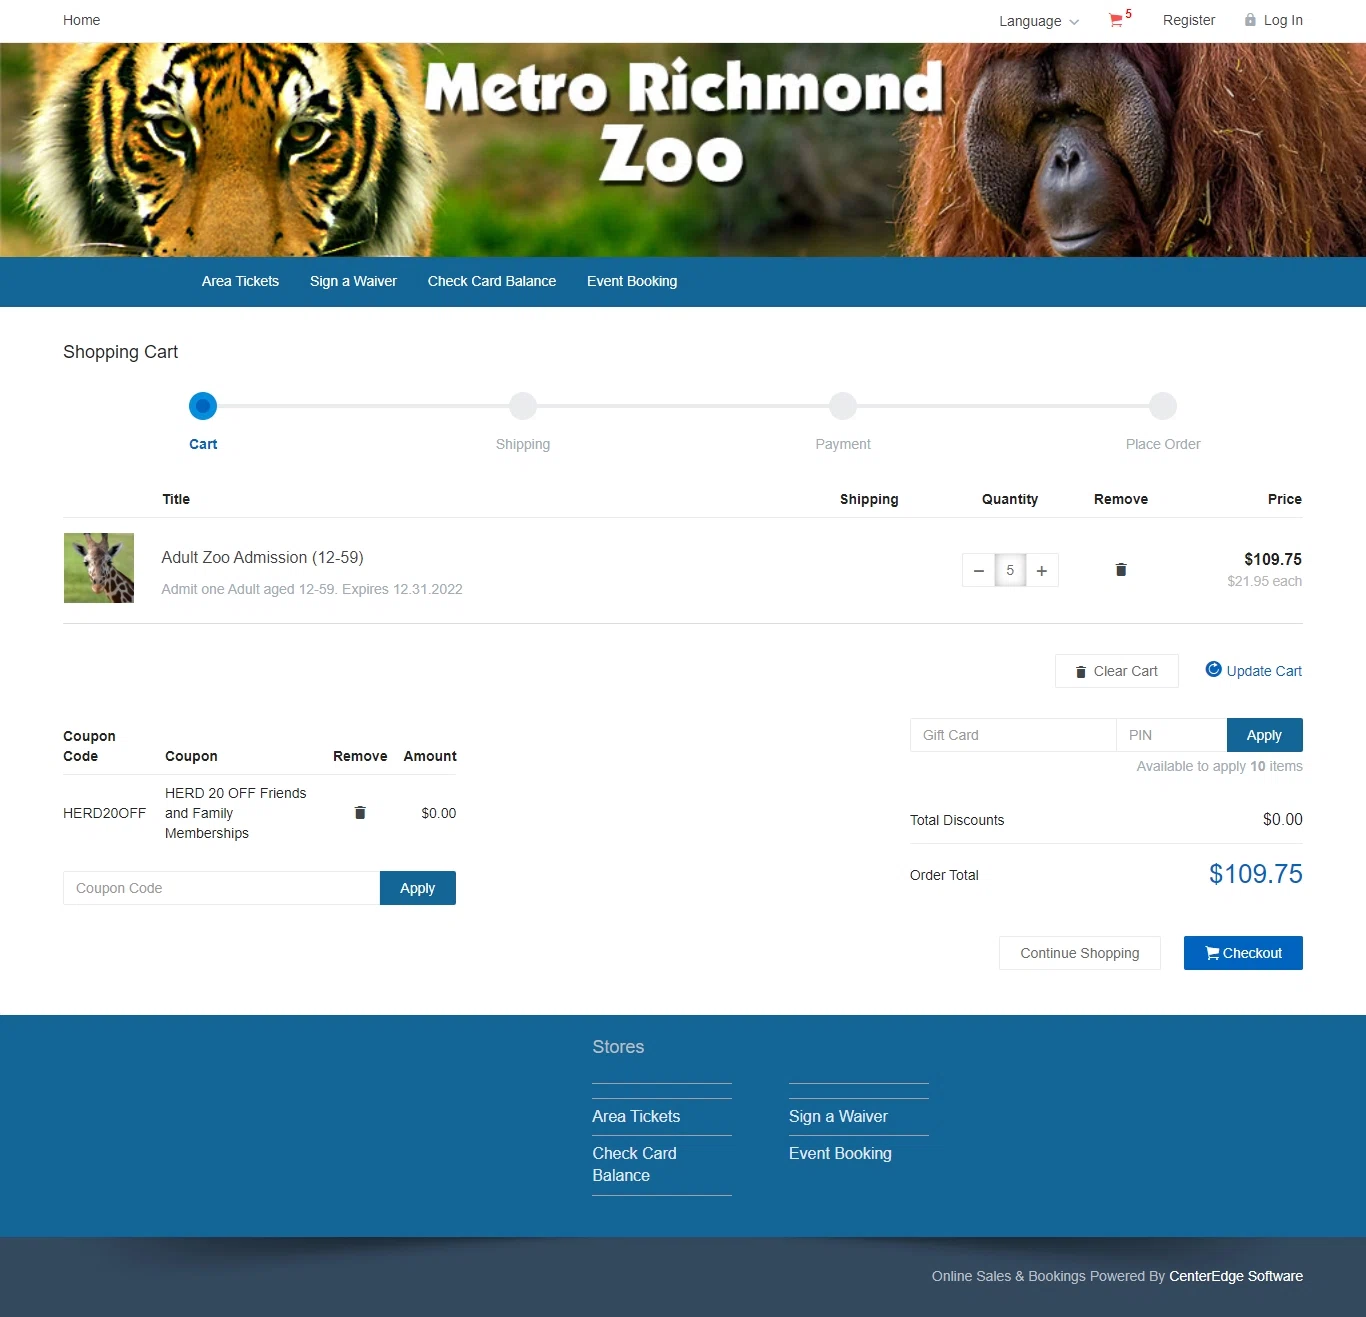Remove the HERD20OFF coupon via trash icon
The height and width of the screenshot is (1317, 1366).
coord(360,813)
